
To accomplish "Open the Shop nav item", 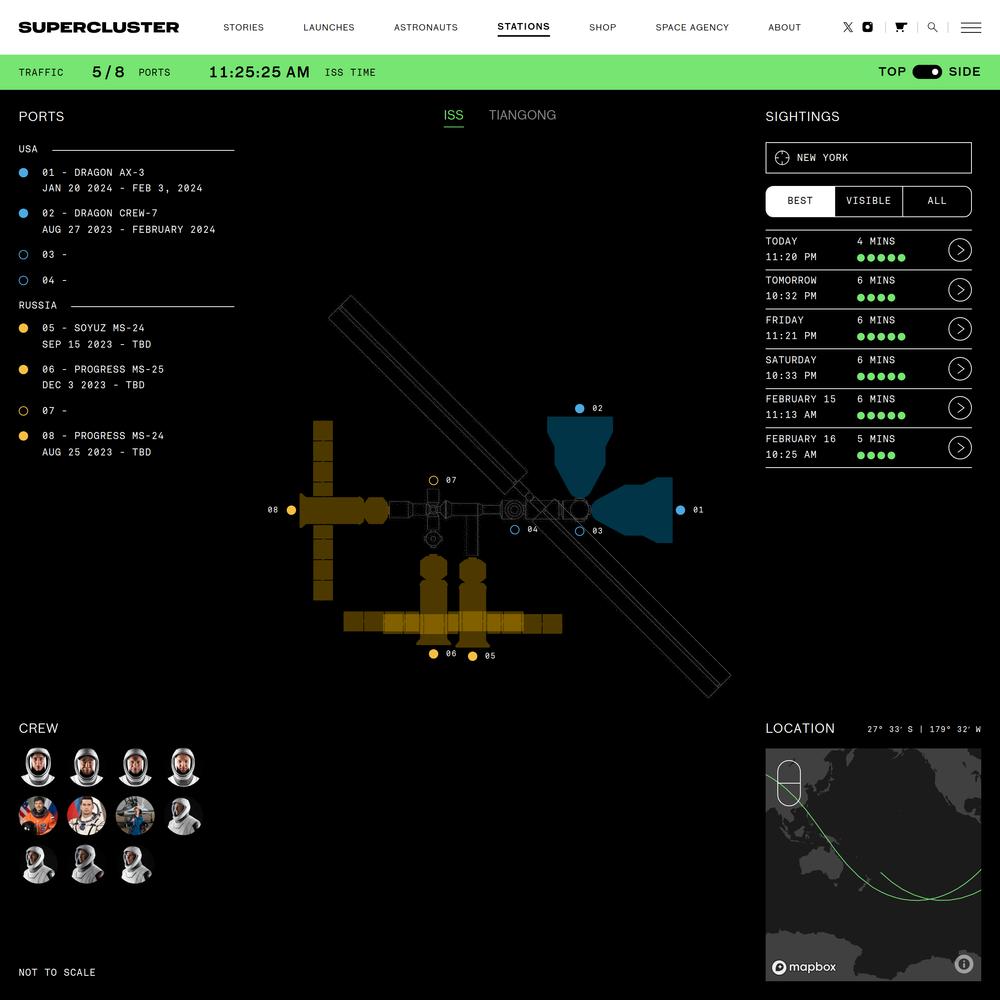I will pos(603,27).
